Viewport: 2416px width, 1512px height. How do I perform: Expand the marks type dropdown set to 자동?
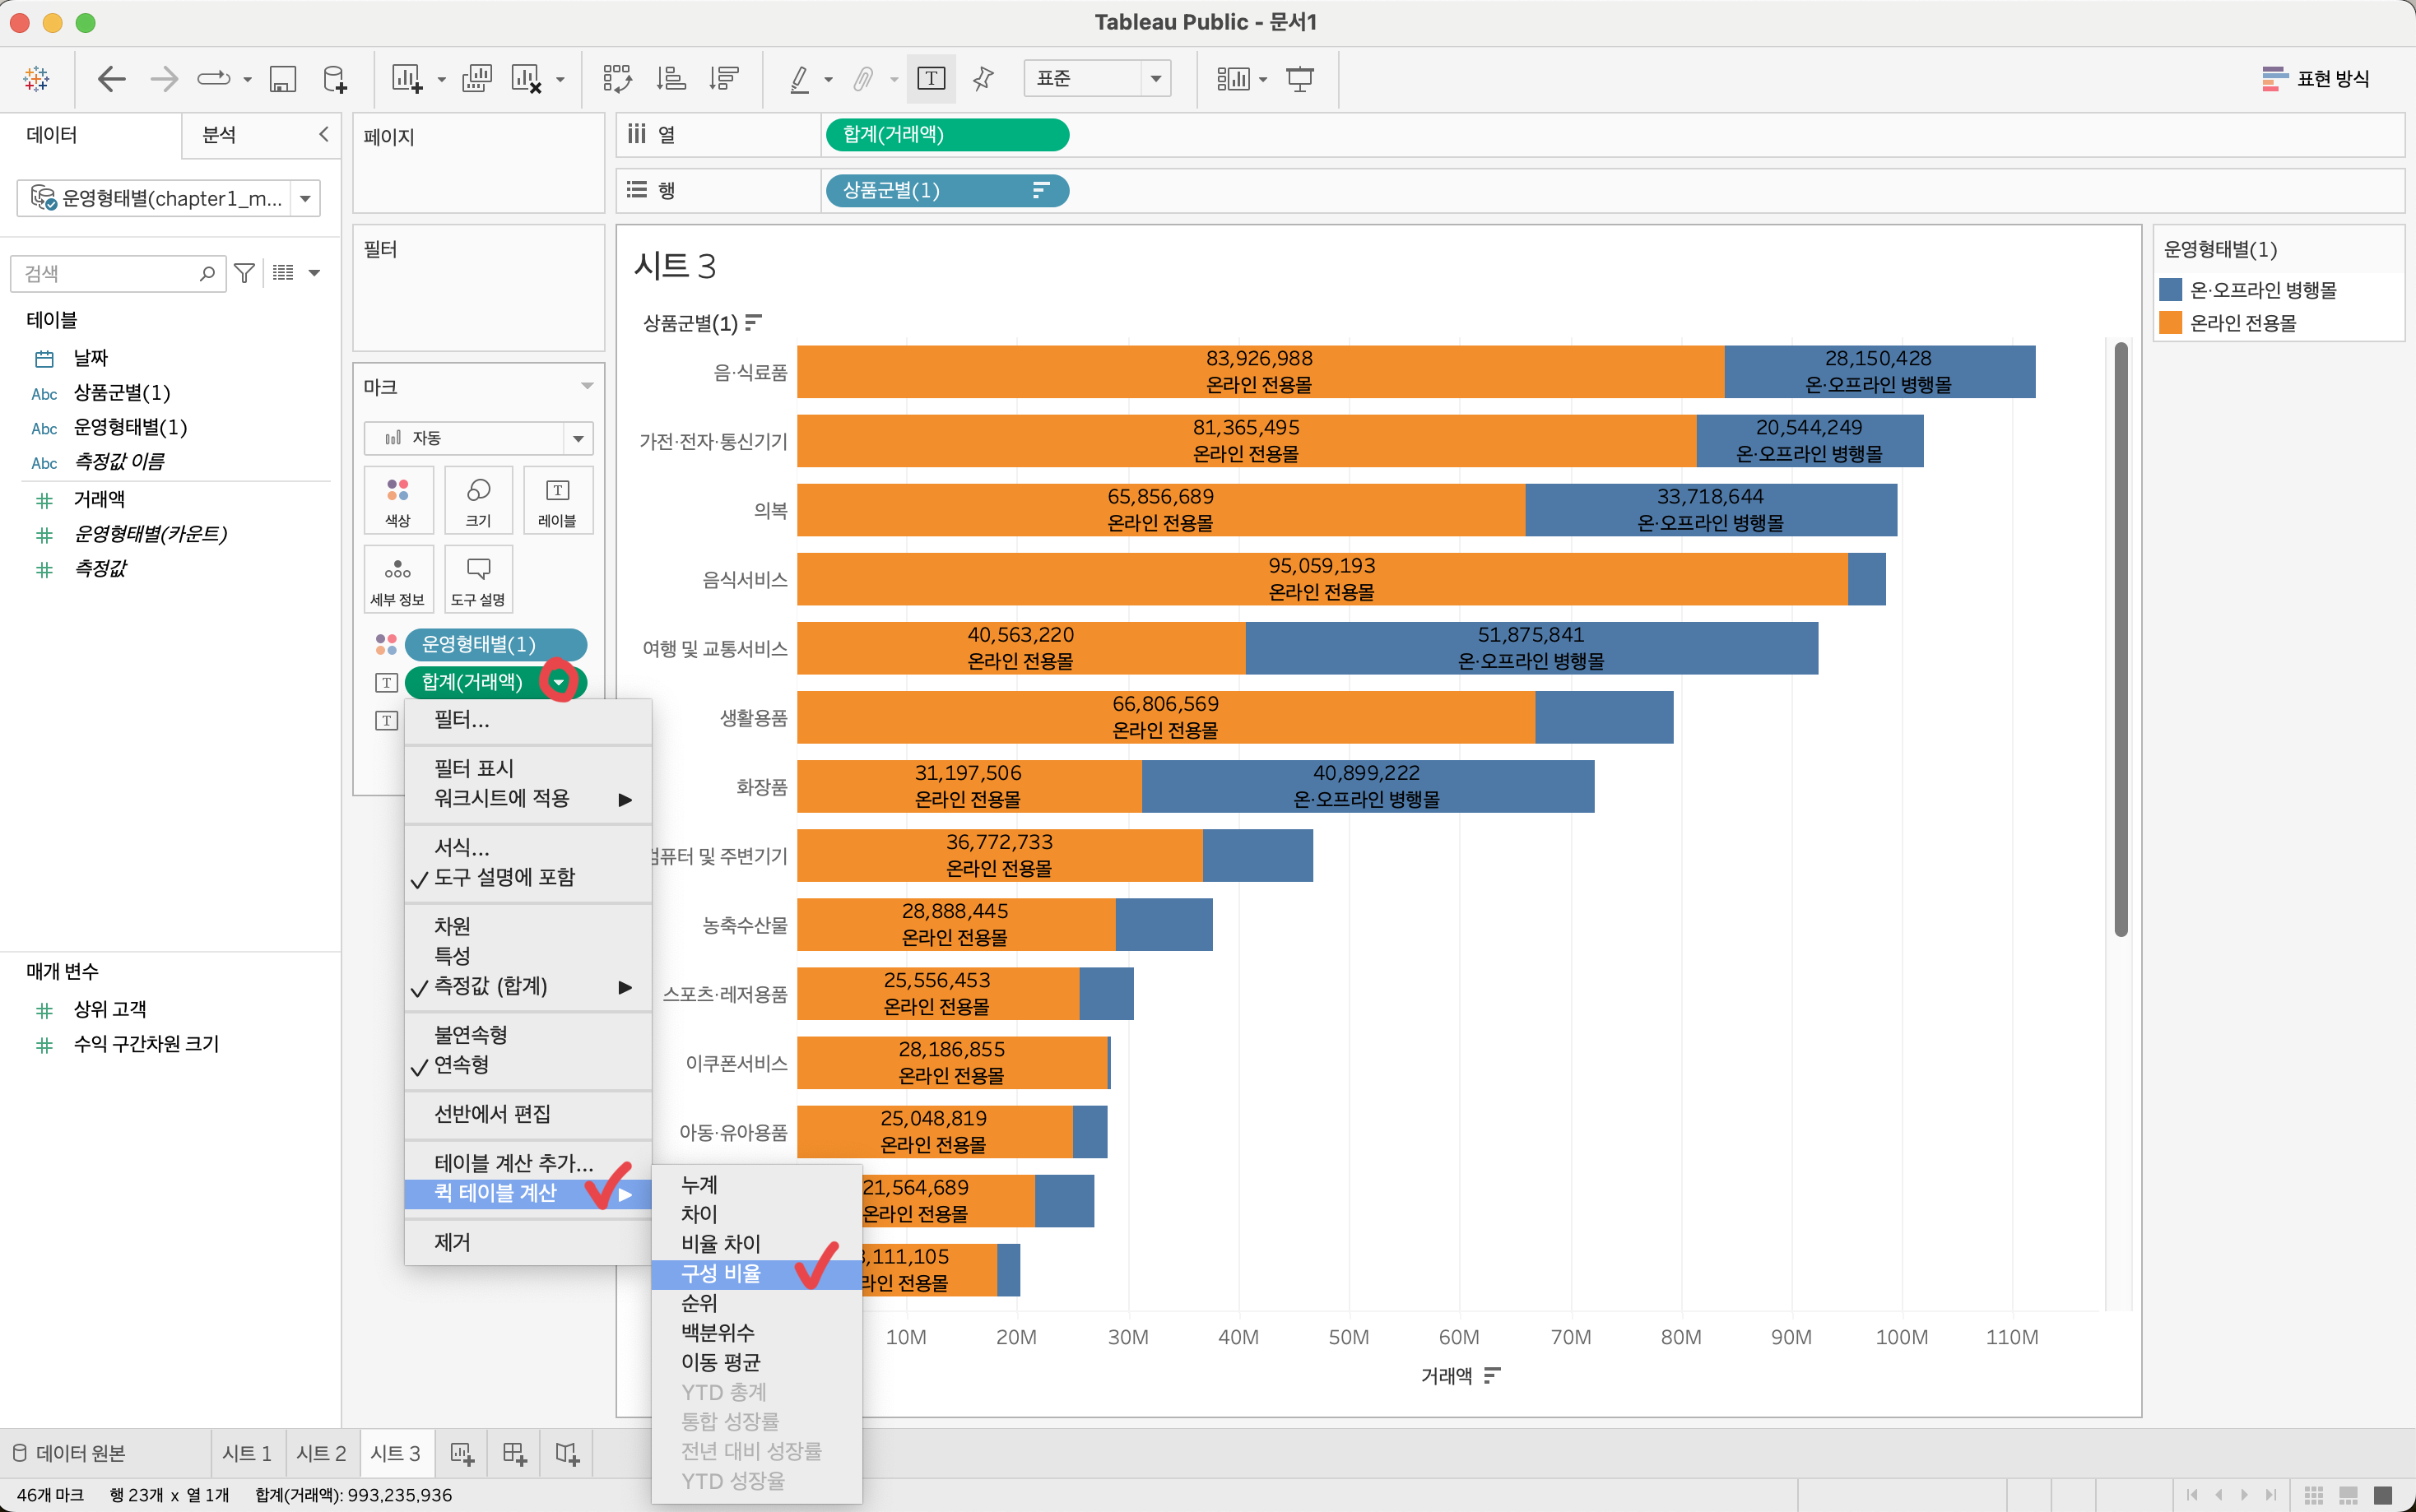tap(478, 438)
